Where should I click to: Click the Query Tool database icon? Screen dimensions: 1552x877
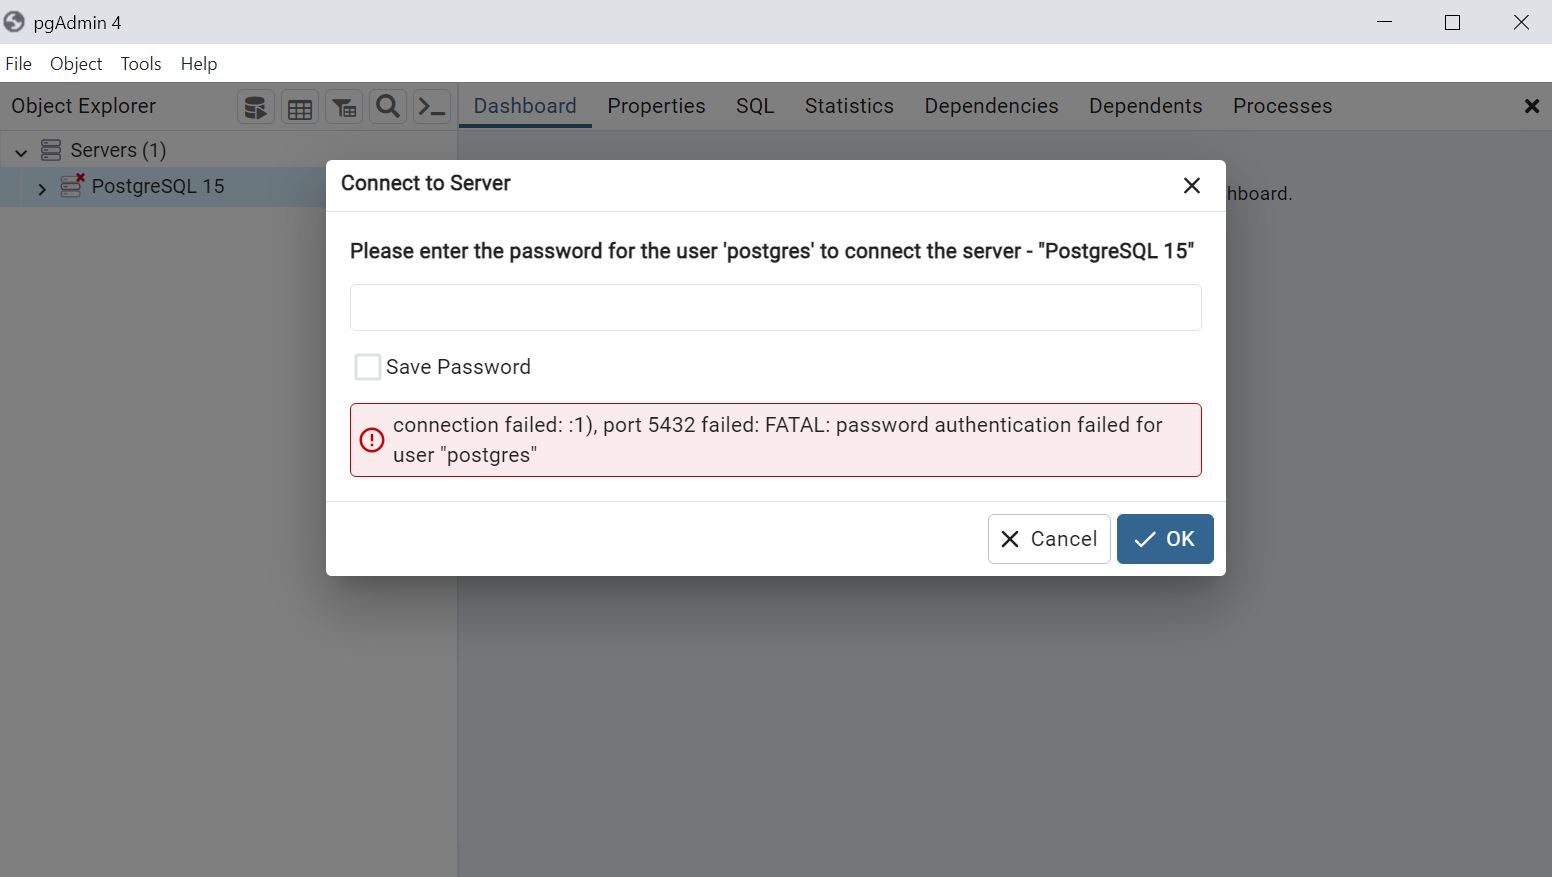pos(256,107)
